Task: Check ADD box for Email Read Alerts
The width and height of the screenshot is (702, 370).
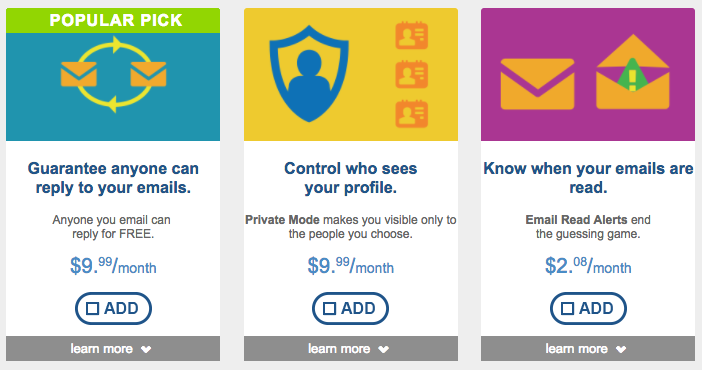Action: point(588,308)
